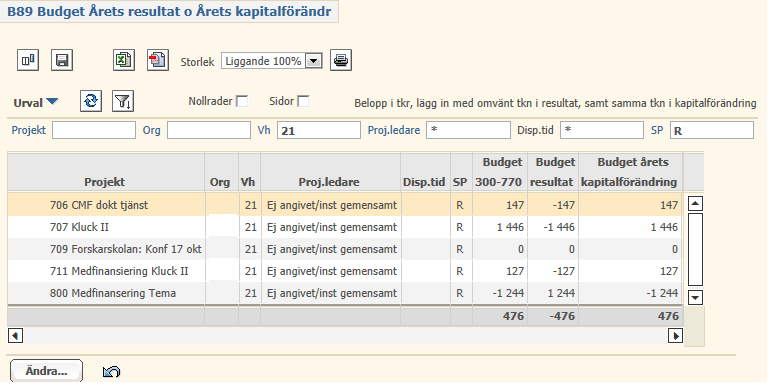Focus the Projekt filter input field

pyautogui.click(x=94, y=130)
